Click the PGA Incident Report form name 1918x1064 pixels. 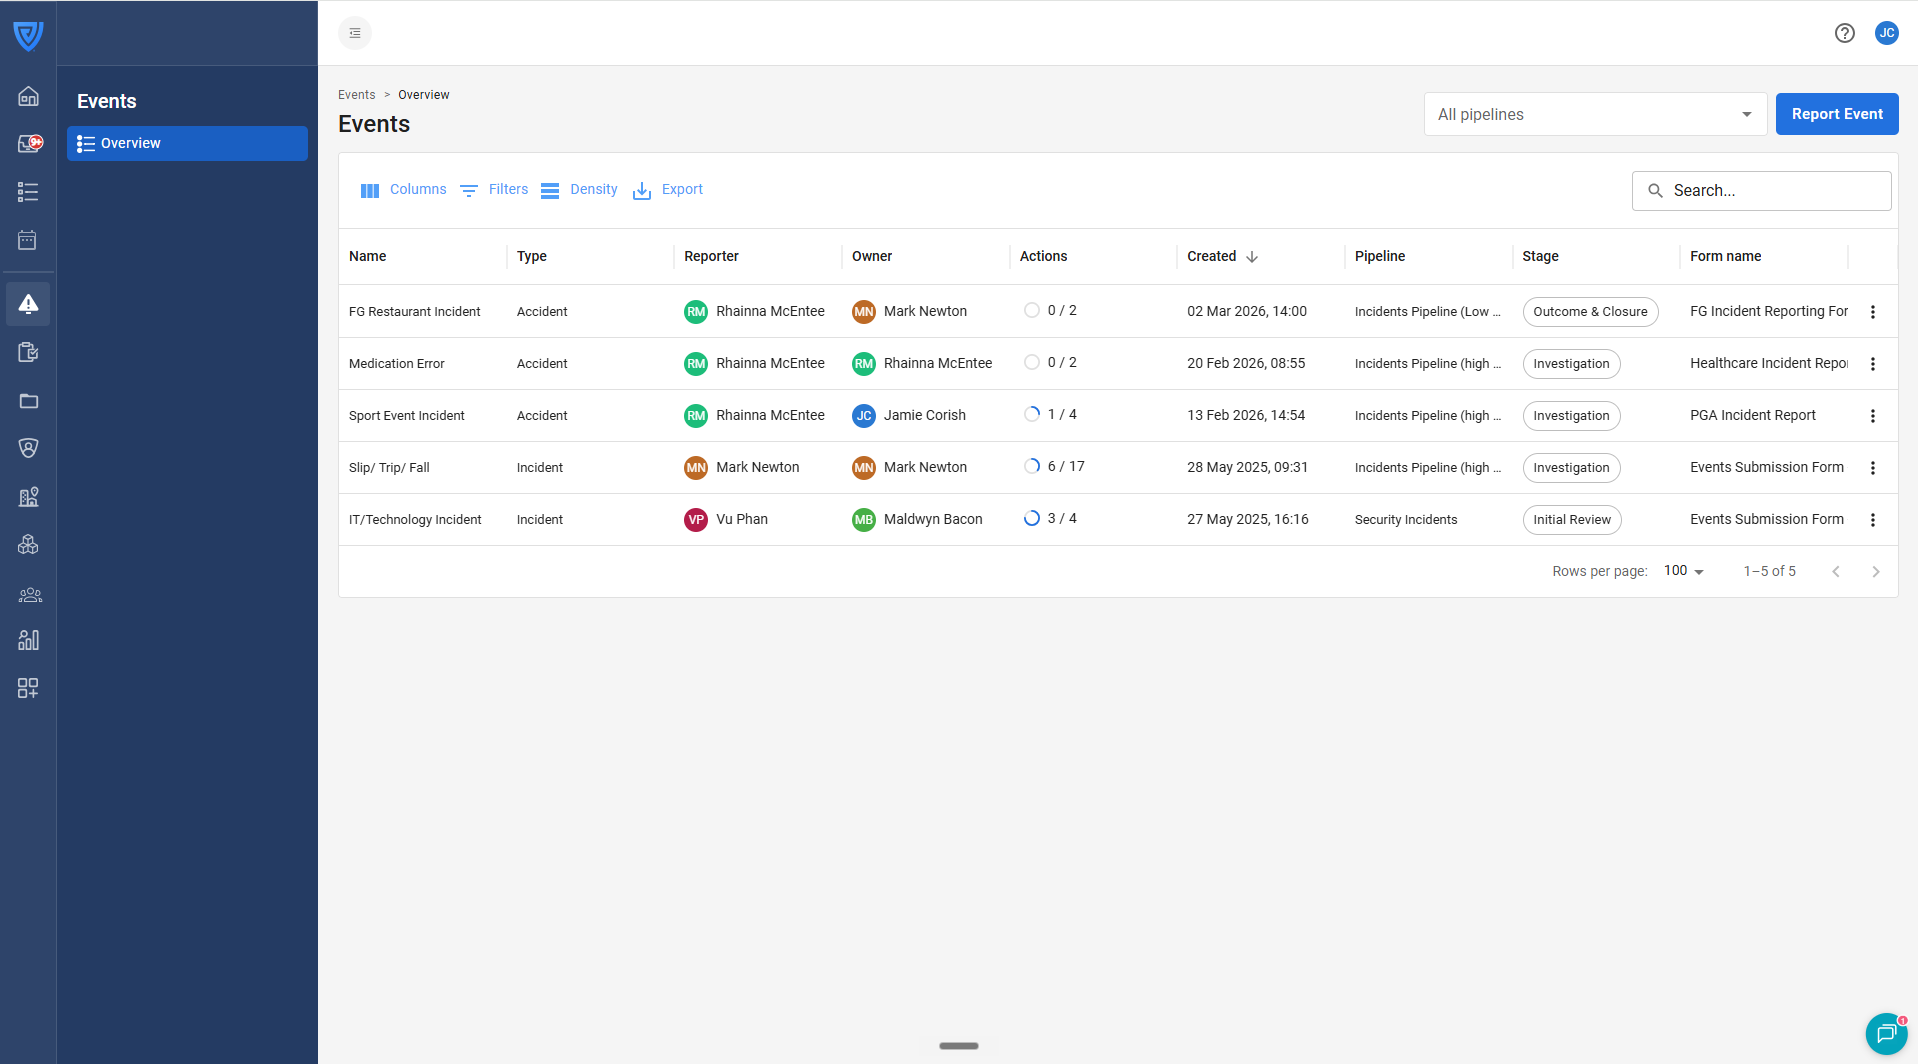[x=1753, y=416]
